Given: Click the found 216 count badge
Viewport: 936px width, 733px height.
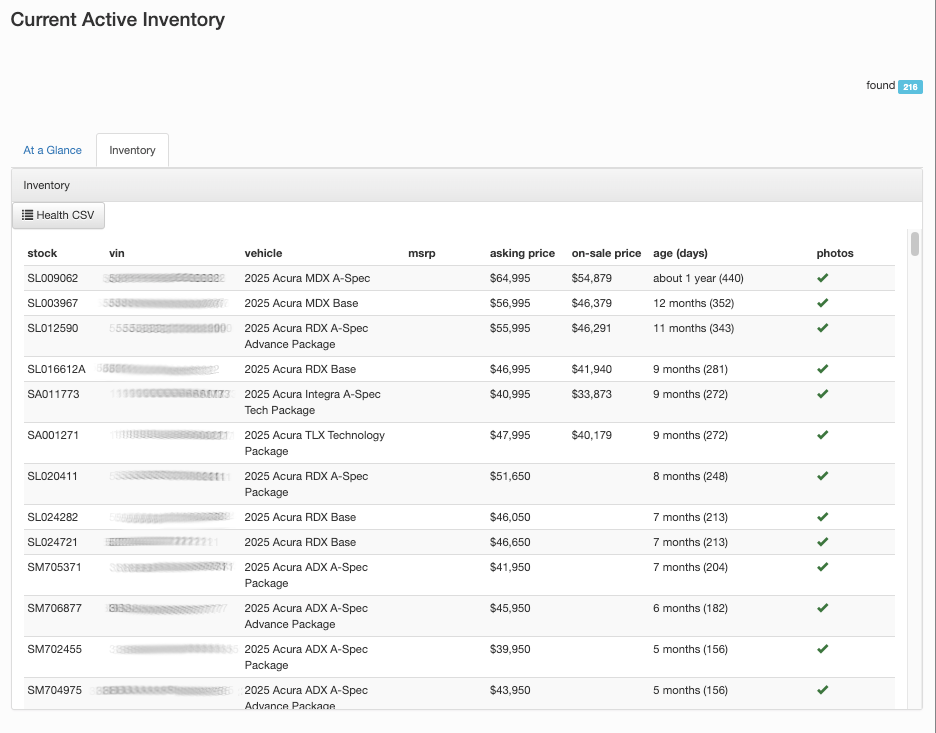Looking at the screenshot, I should (x=909, y=87).
